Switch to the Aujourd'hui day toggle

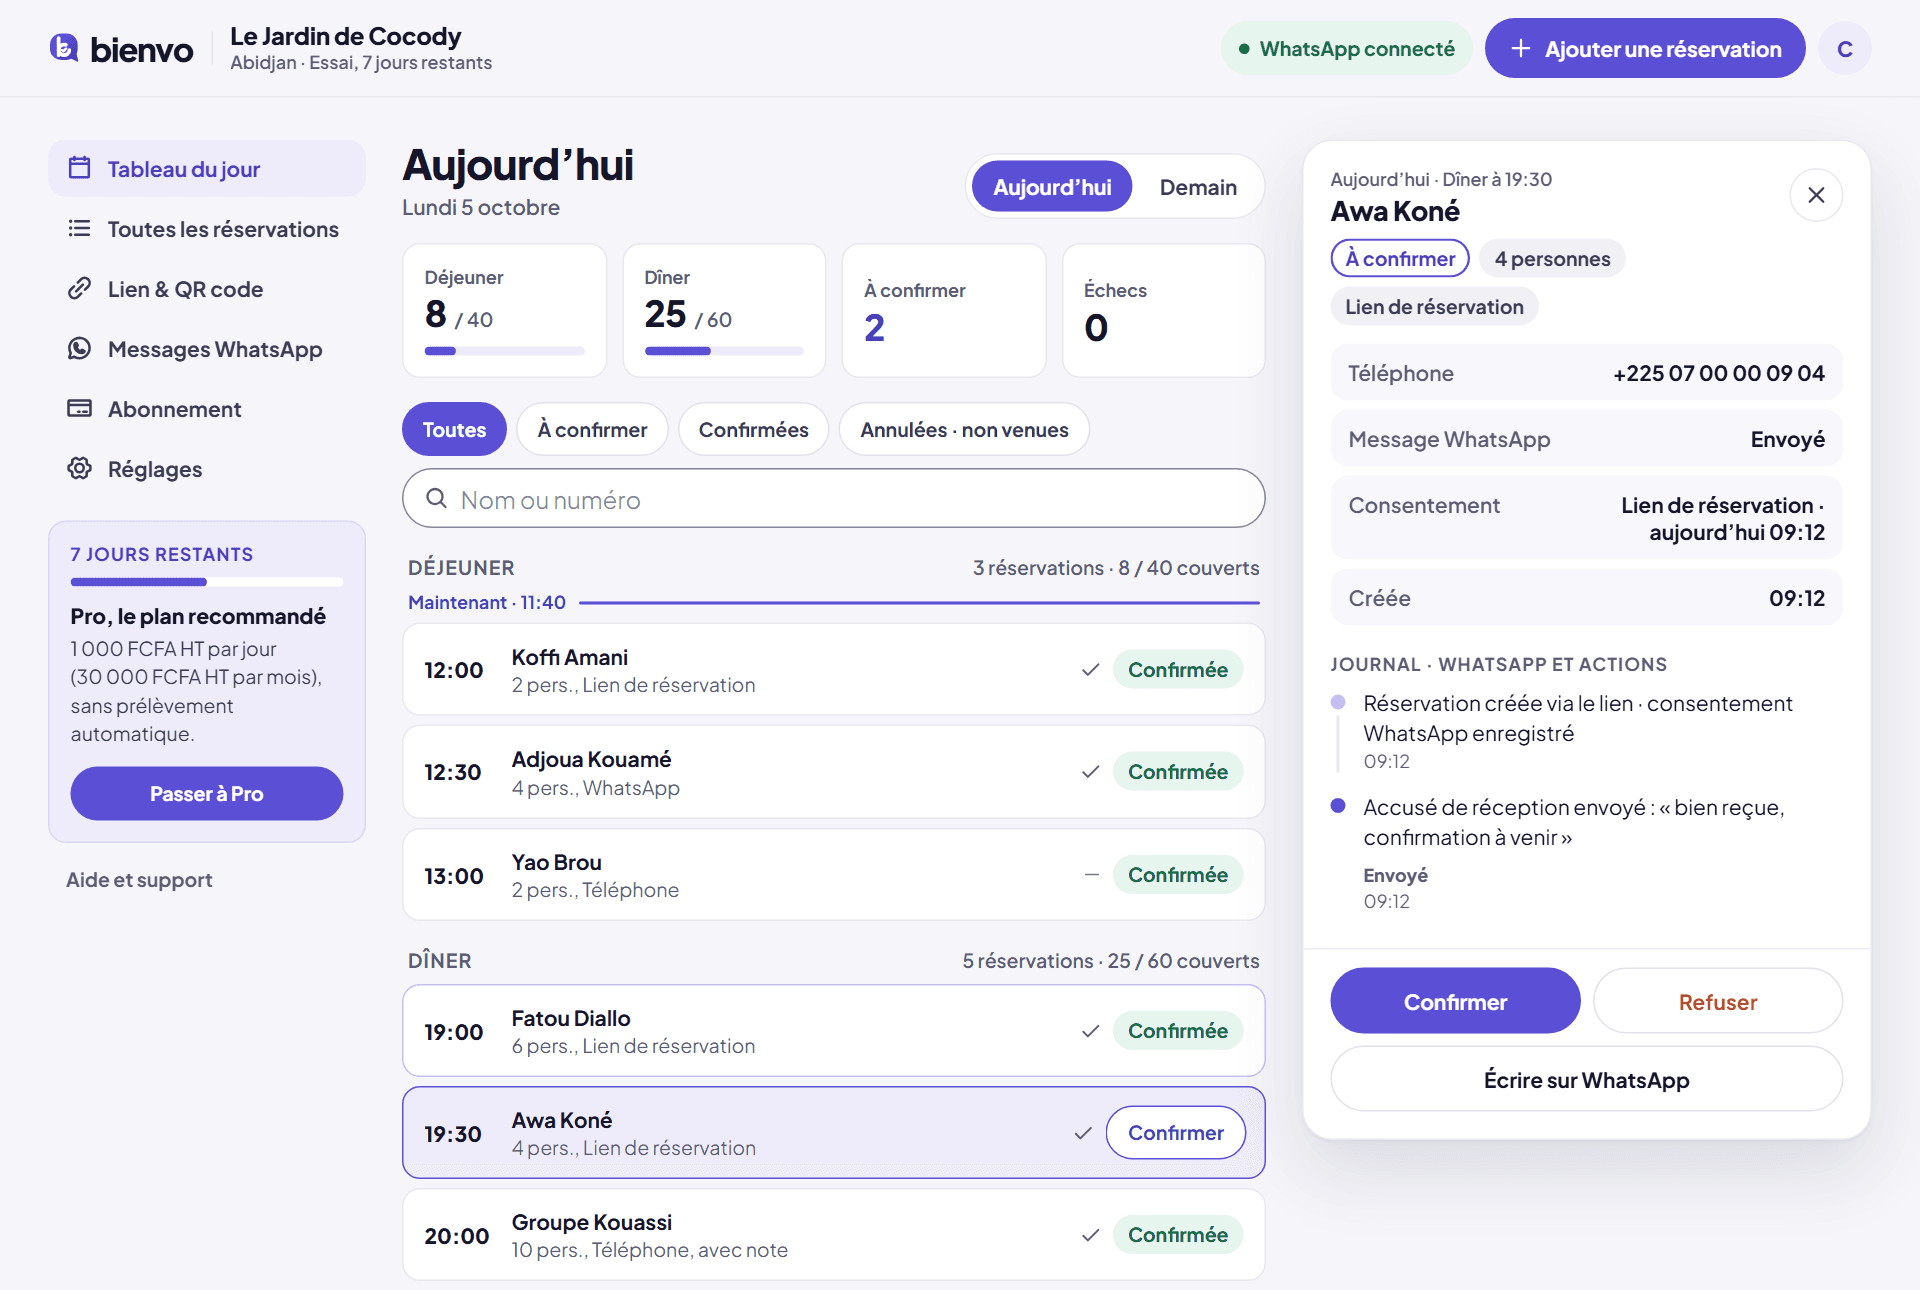1052,187
